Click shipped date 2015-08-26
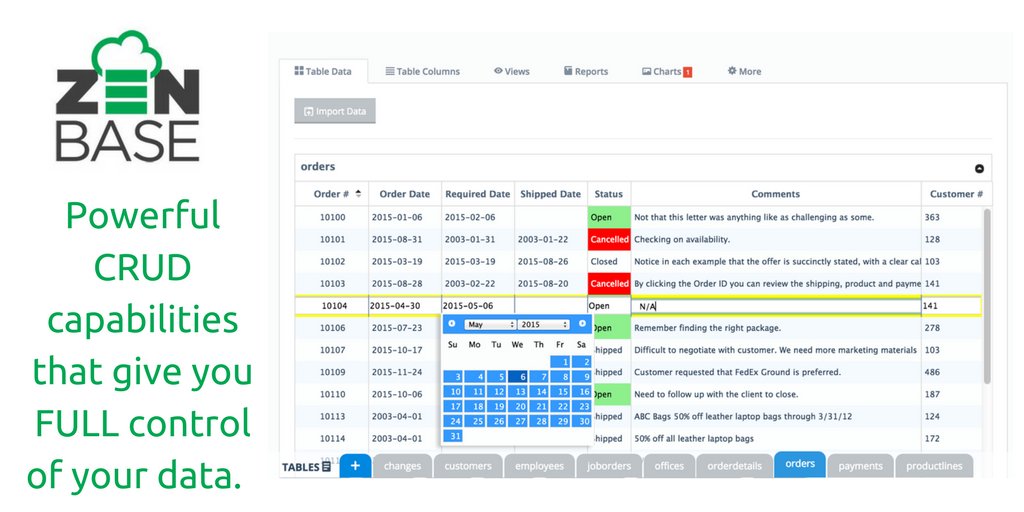Image resolution: width=1024 pixels, height=512 pixels. click(543, 262)
